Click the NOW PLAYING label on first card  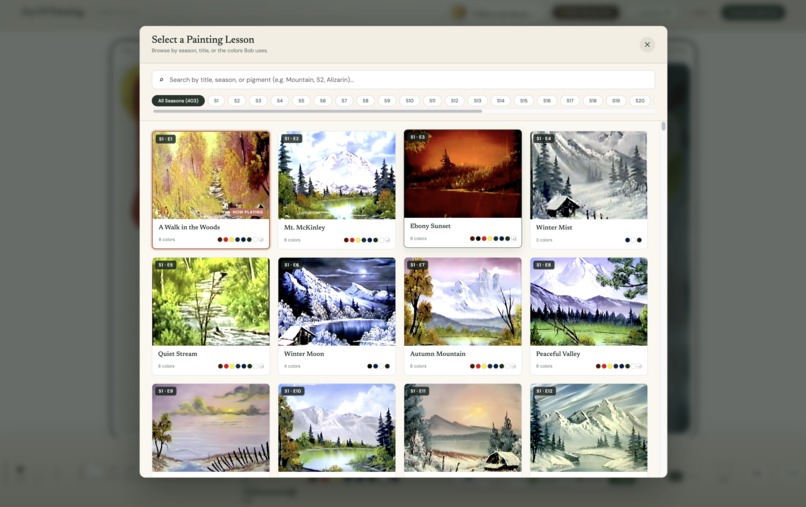247,212
